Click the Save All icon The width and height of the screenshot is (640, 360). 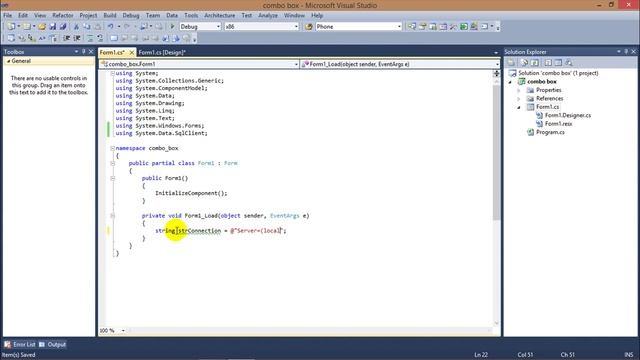click(63, 27)
